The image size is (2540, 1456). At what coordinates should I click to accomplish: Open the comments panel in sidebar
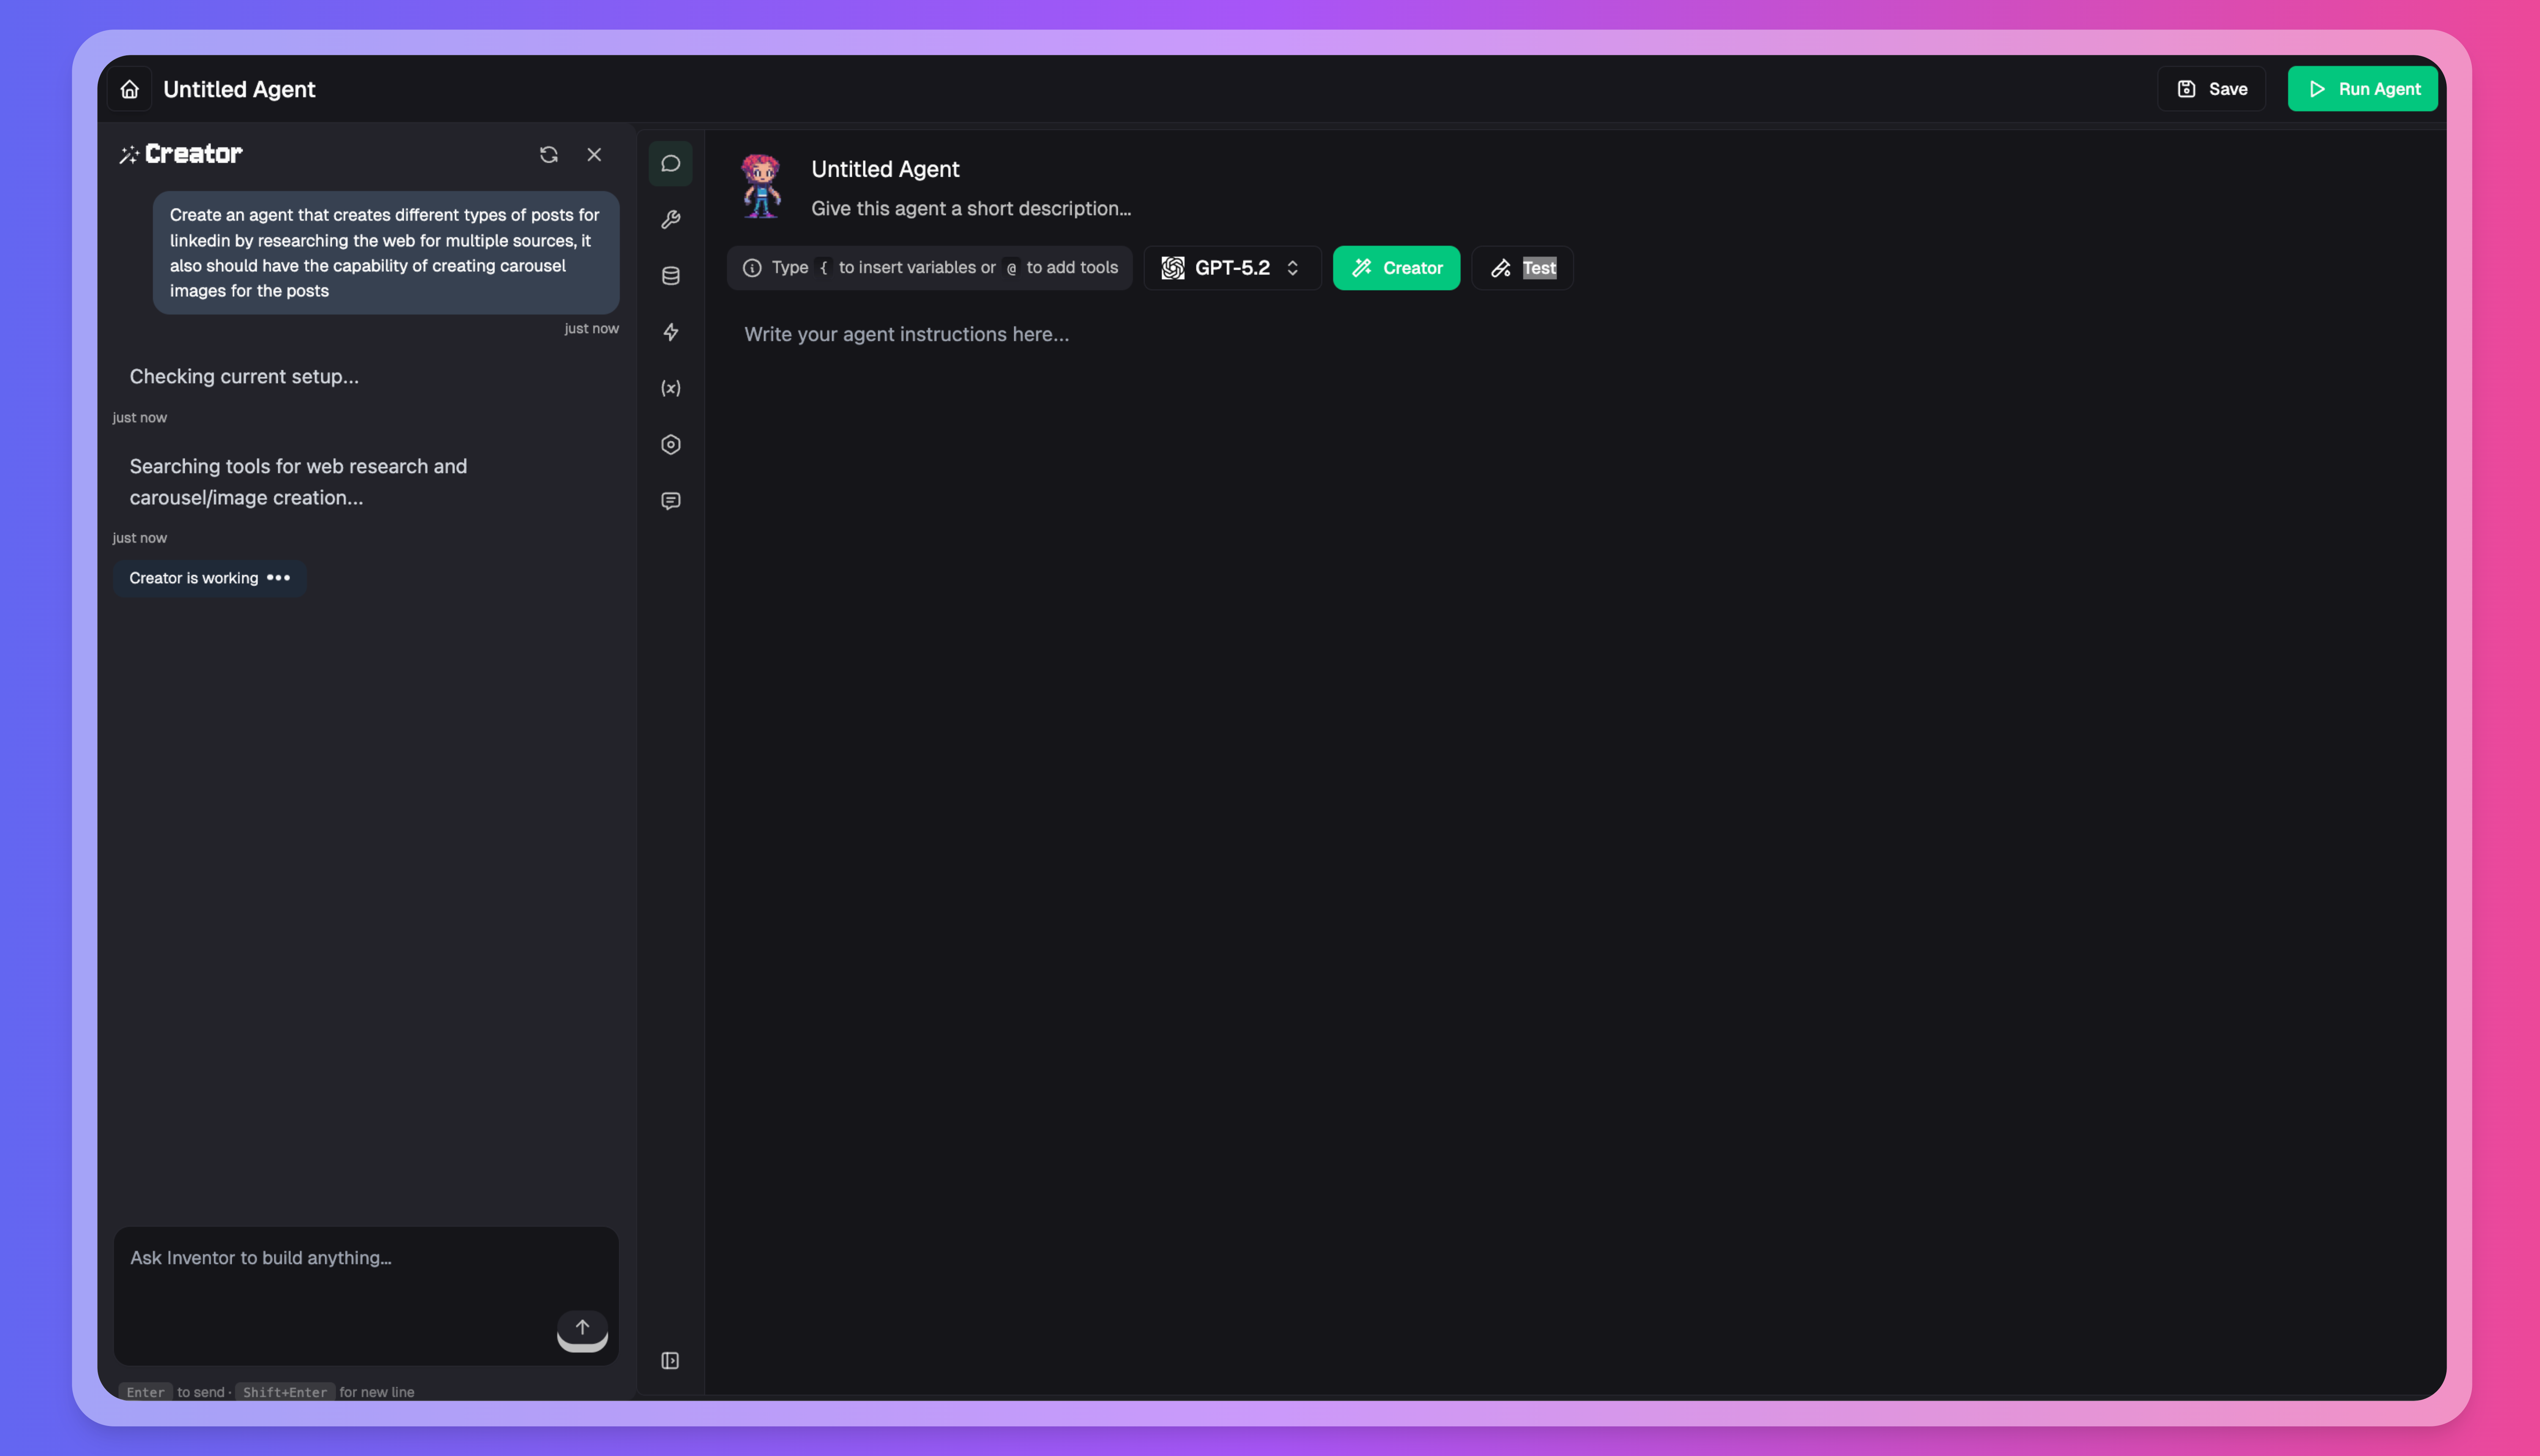click(670, 500)
